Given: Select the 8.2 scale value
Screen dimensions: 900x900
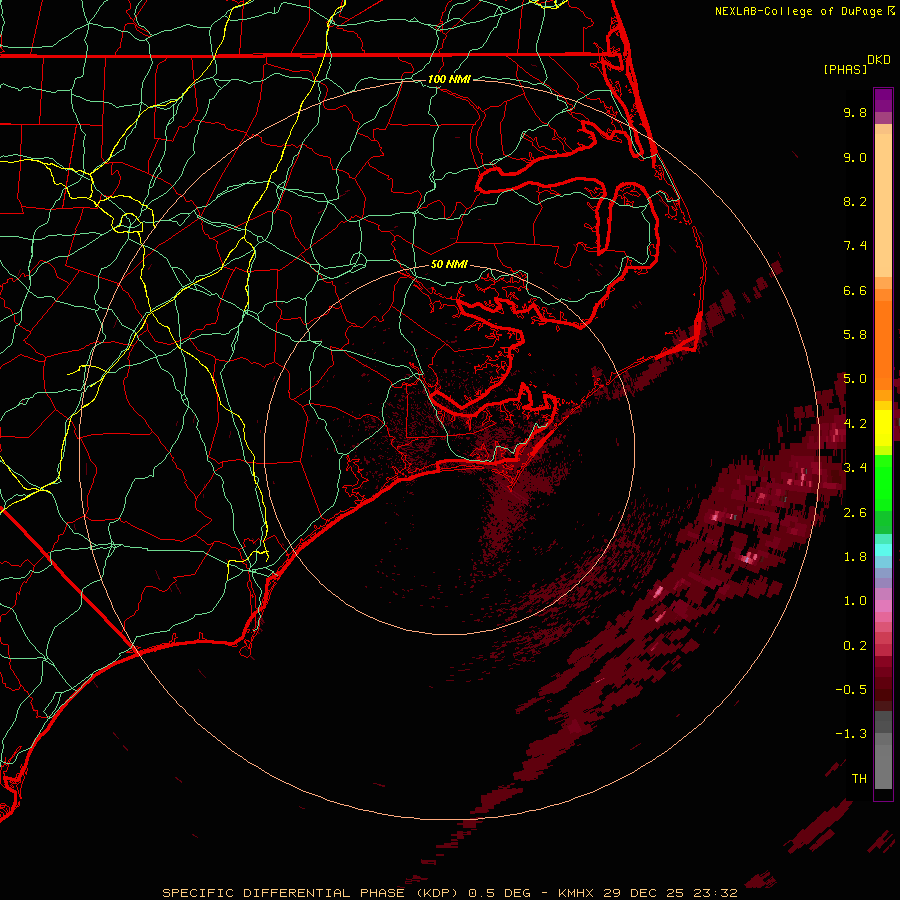Looking at the screenshot, I should 855,201.
